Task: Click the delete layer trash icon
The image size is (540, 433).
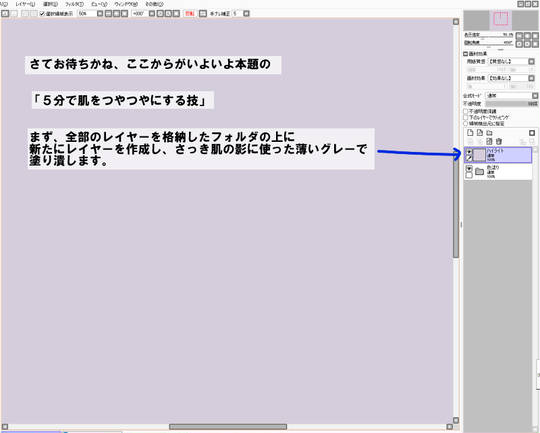Action: tap(499, 141)
